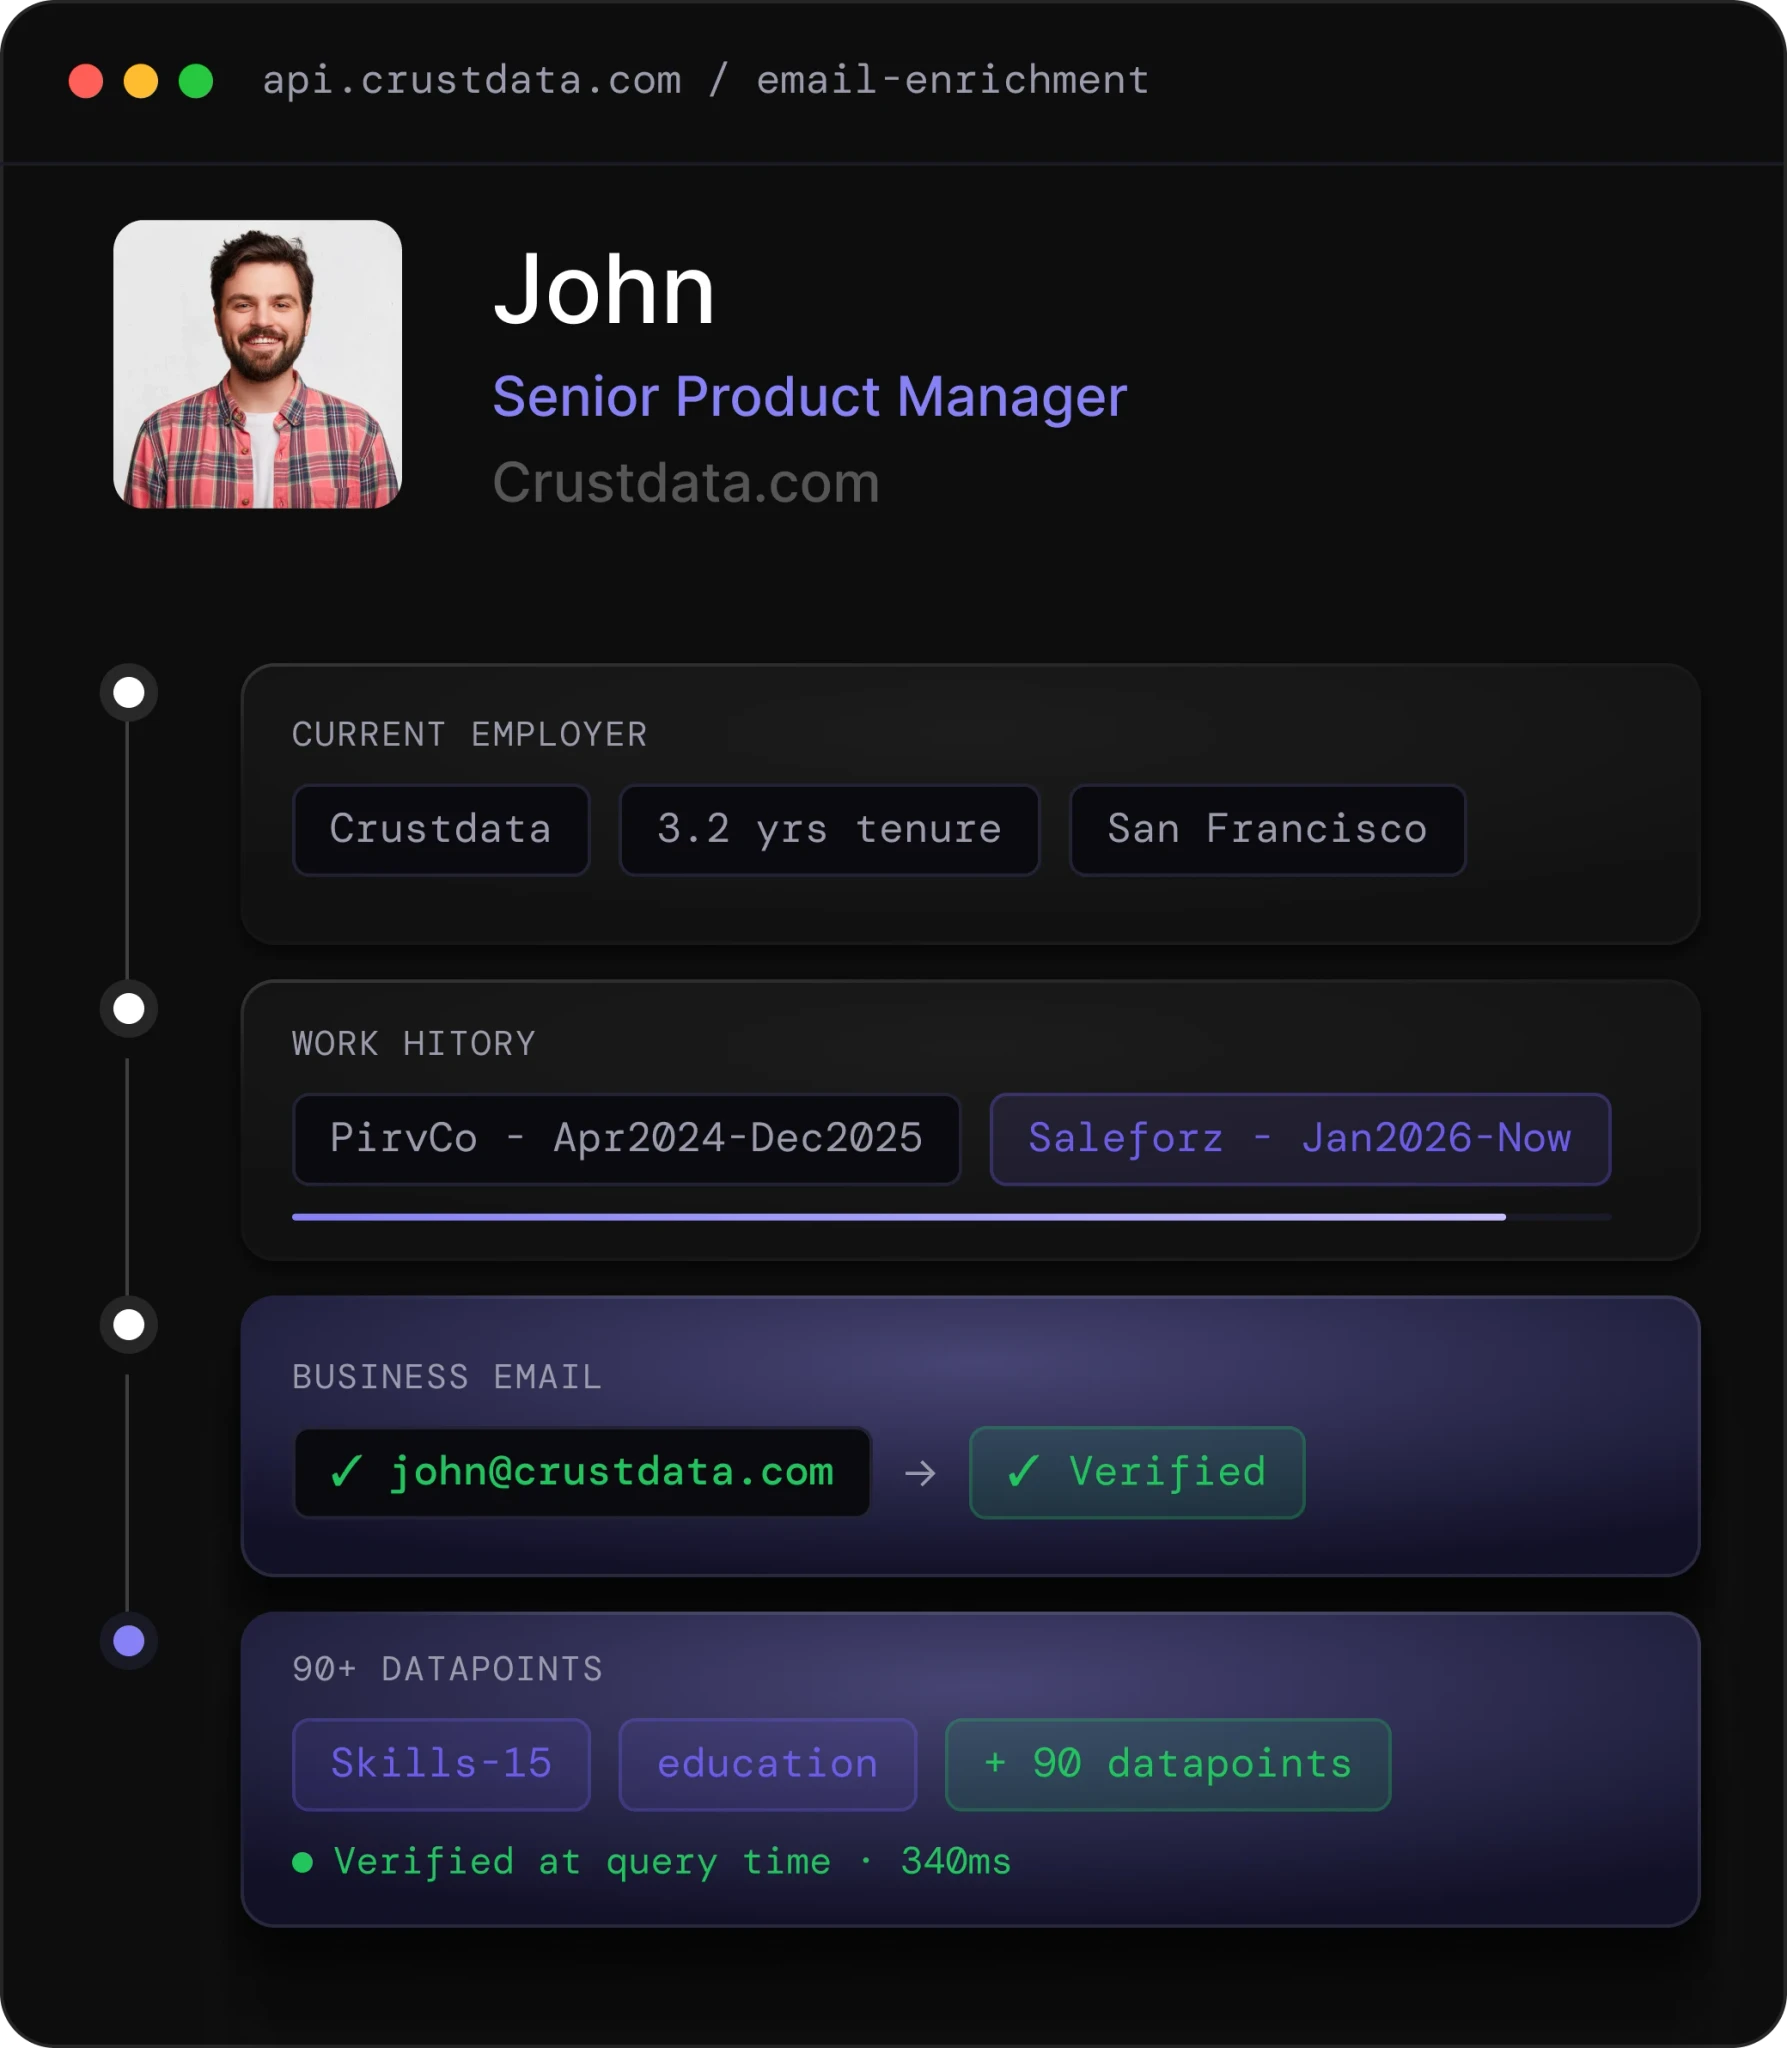This screenshot has height=2048, width=1787.
Task: Open the Crustdata.com company link
Action: pyautogui.click(x=686, y=483)
